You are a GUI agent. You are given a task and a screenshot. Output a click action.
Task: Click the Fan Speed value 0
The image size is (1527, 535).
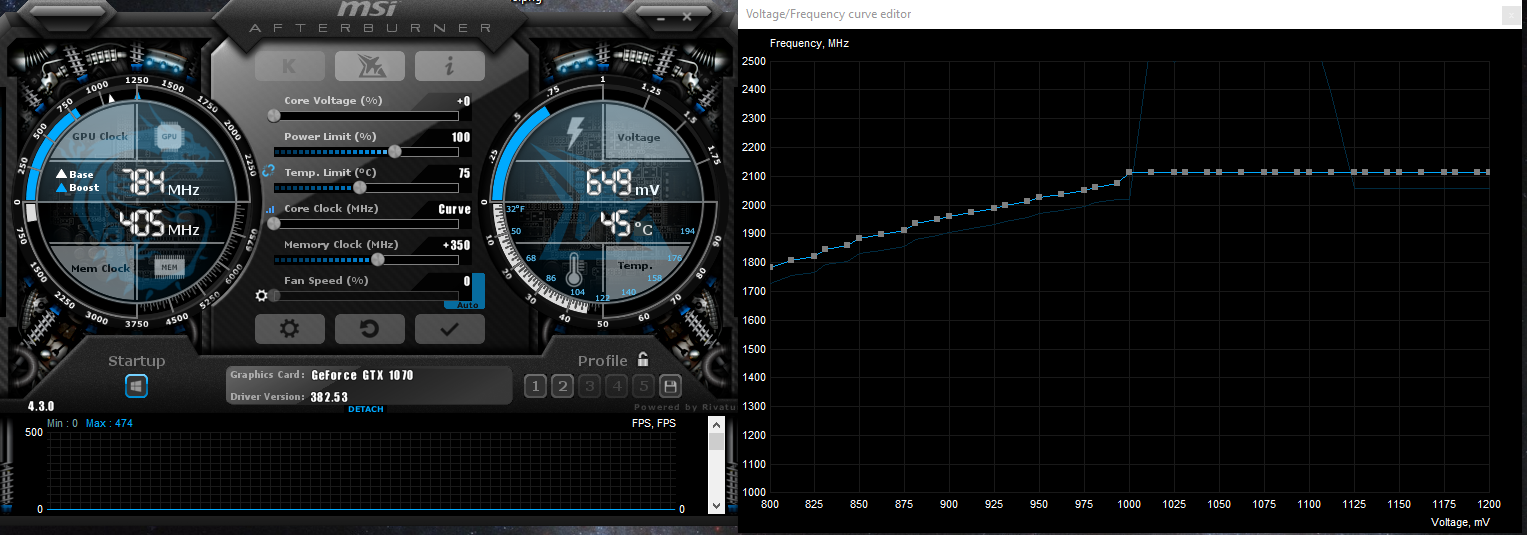coord(467,281)
